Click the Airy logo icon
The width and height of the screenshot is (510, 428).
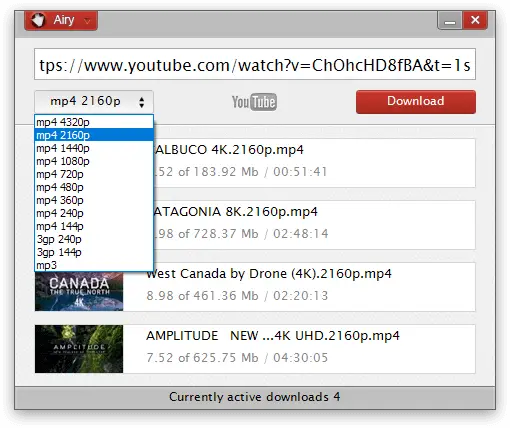point(38,20)
